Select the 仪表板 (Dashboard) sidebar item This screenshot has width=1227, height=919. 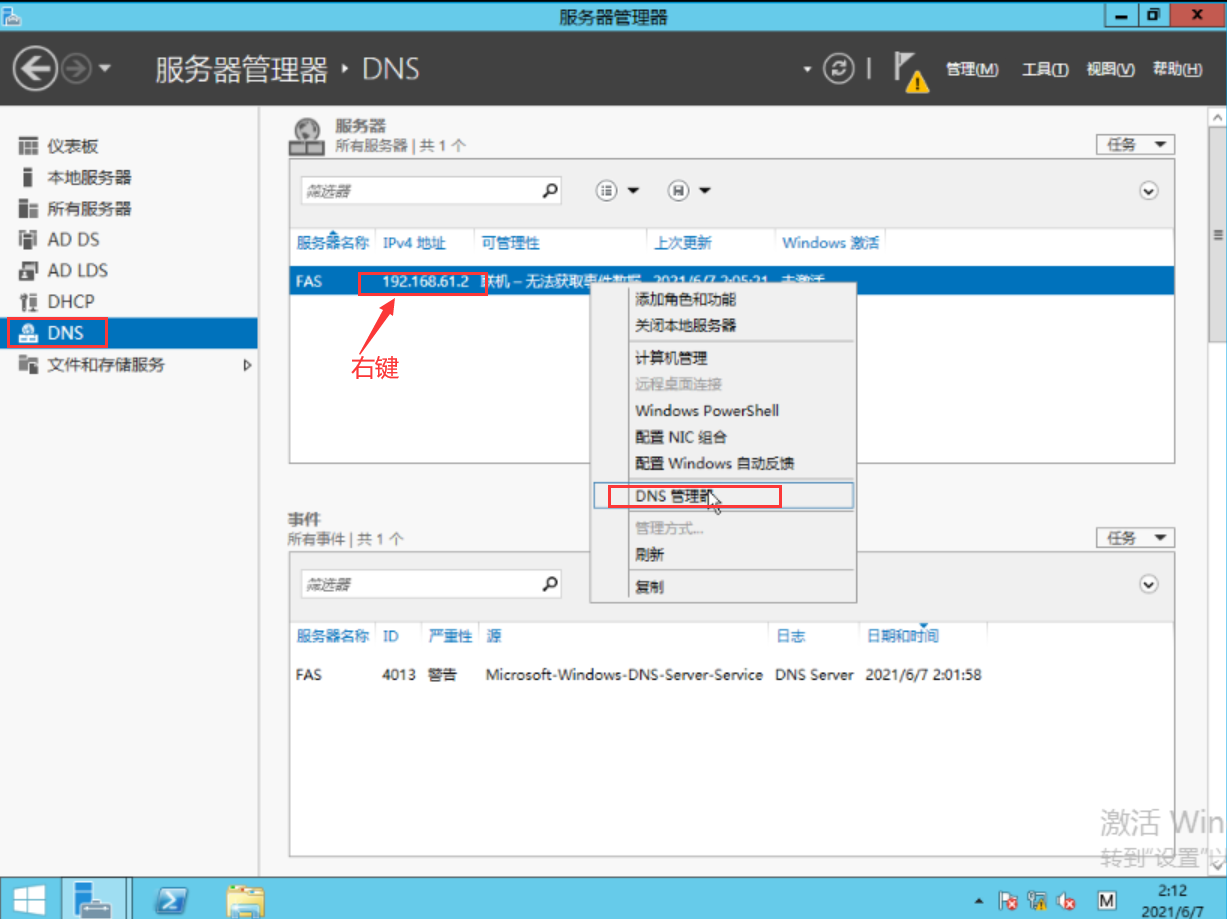click(69, 145)
